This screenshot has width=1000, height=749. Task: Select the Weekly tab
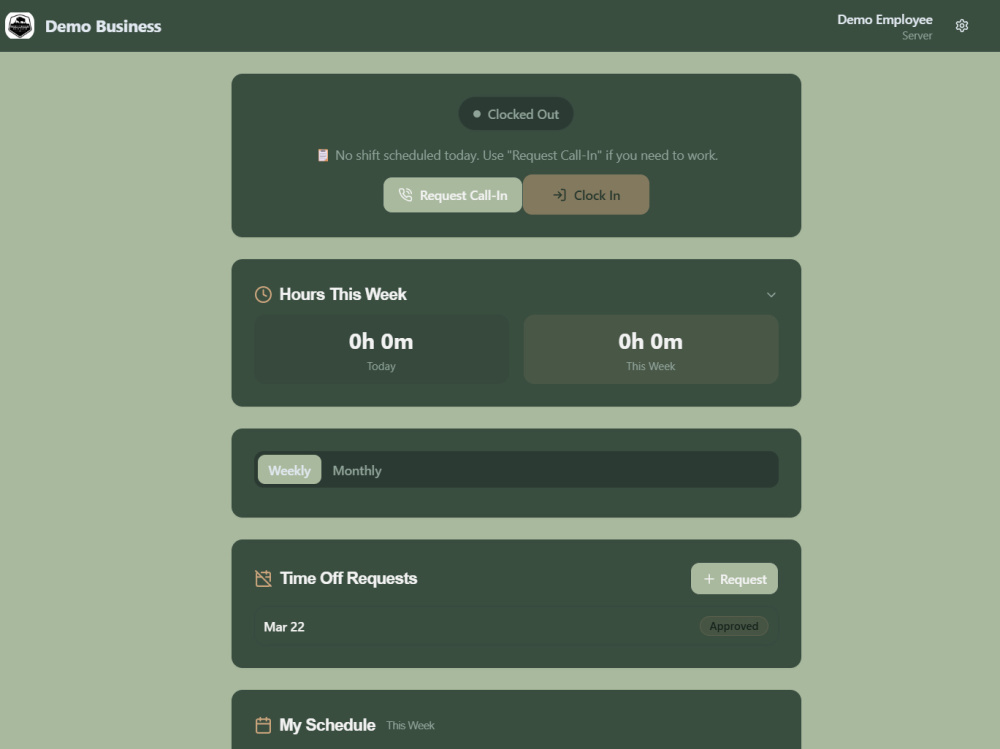coord(290,470)
